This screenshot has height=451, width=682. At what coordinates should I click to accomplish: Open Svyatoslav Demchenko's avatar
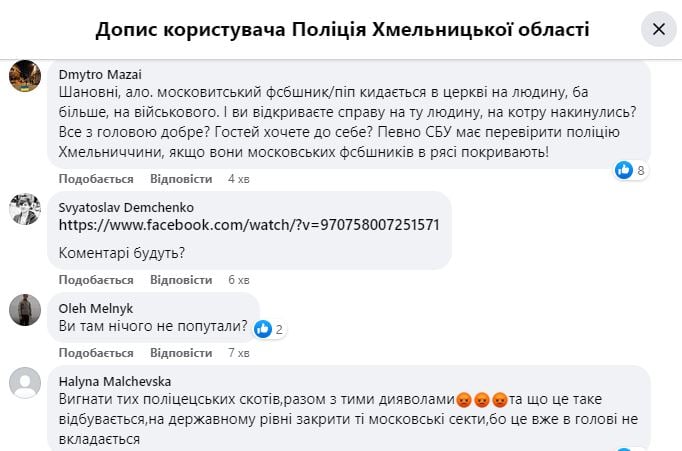(25, 208)
